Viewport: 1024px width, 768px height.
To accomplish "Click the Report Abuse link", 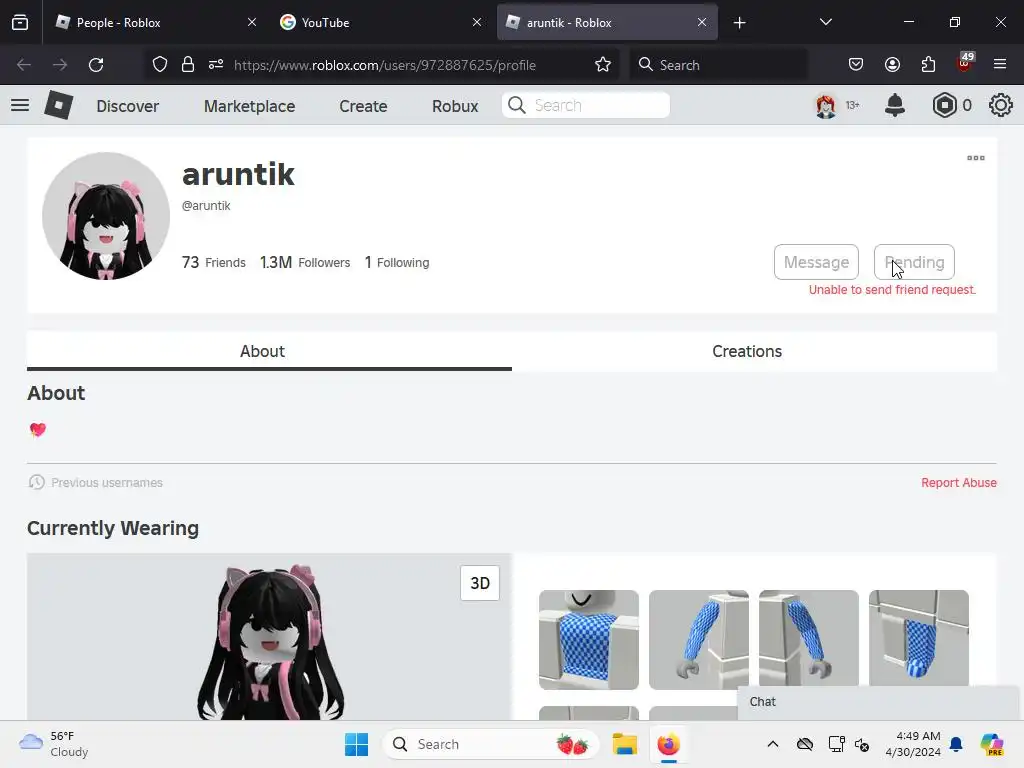I will pyautogui.click(x=959, y=483).
